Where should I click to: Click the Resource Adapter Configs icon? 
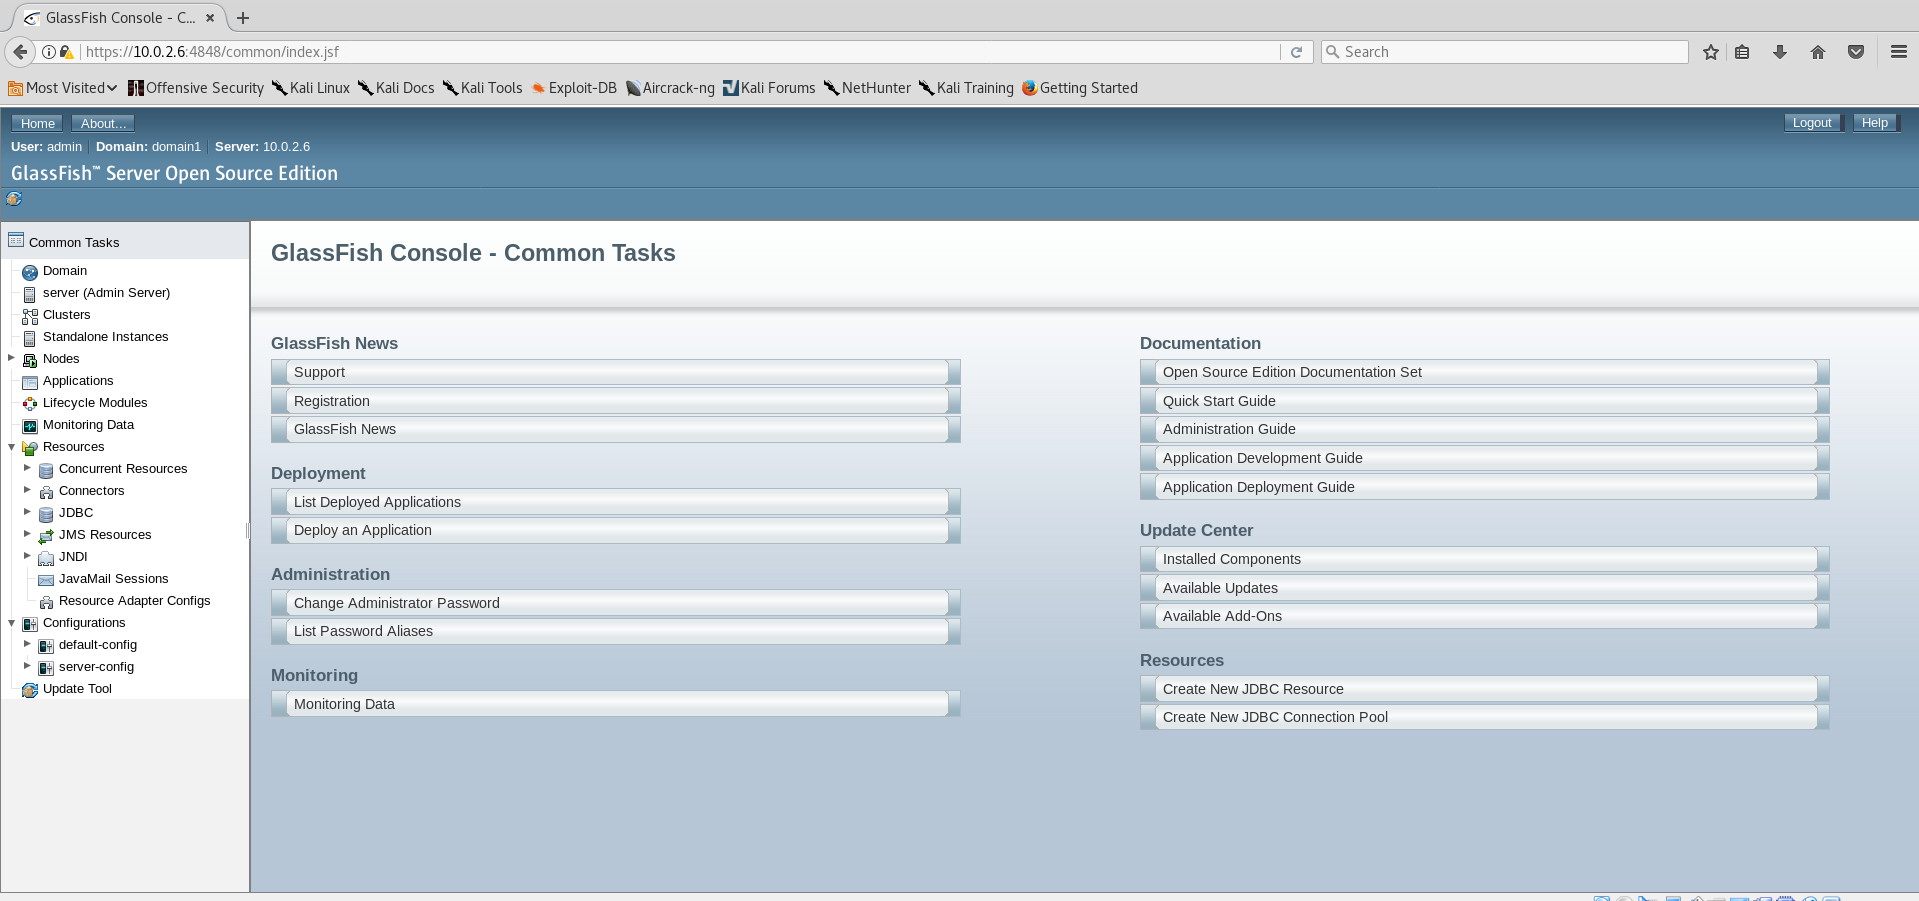(46, 602)
